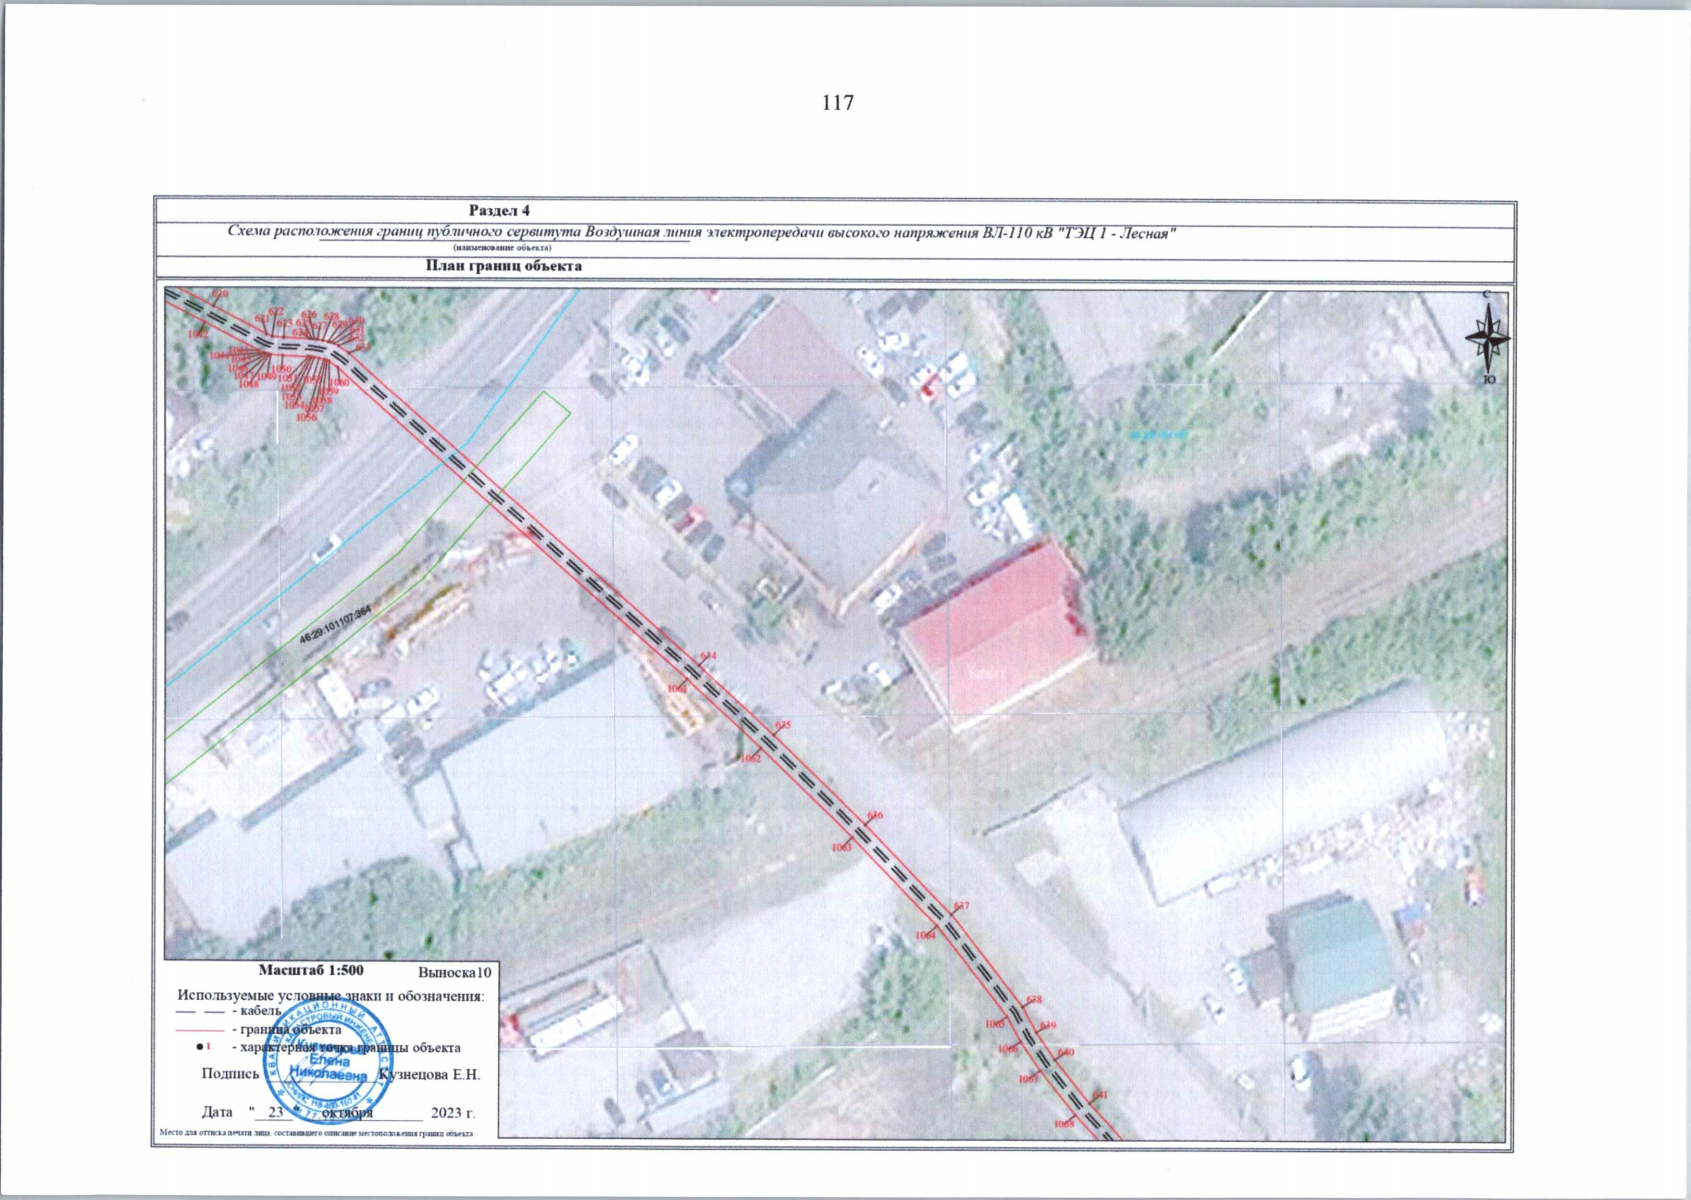Viewport: 1691px width, 1200px height.
Task: Click boundary point label 641
Action: pyautogui.click(x=1100, y=1095)
